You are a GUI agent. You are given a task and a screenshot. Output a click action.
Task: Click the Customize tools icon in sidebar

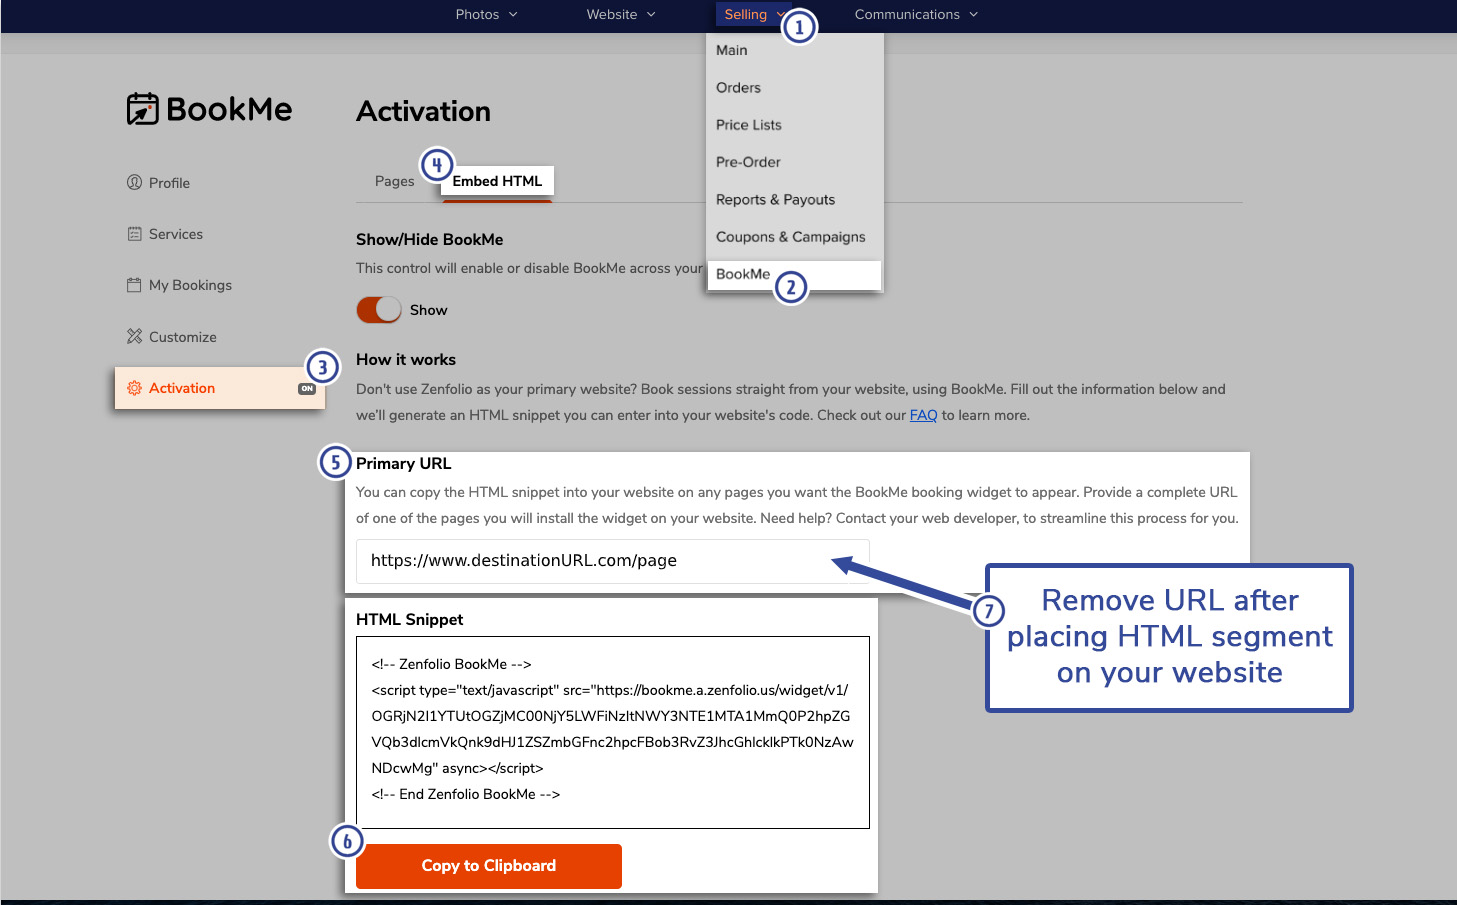pos(134,336)
